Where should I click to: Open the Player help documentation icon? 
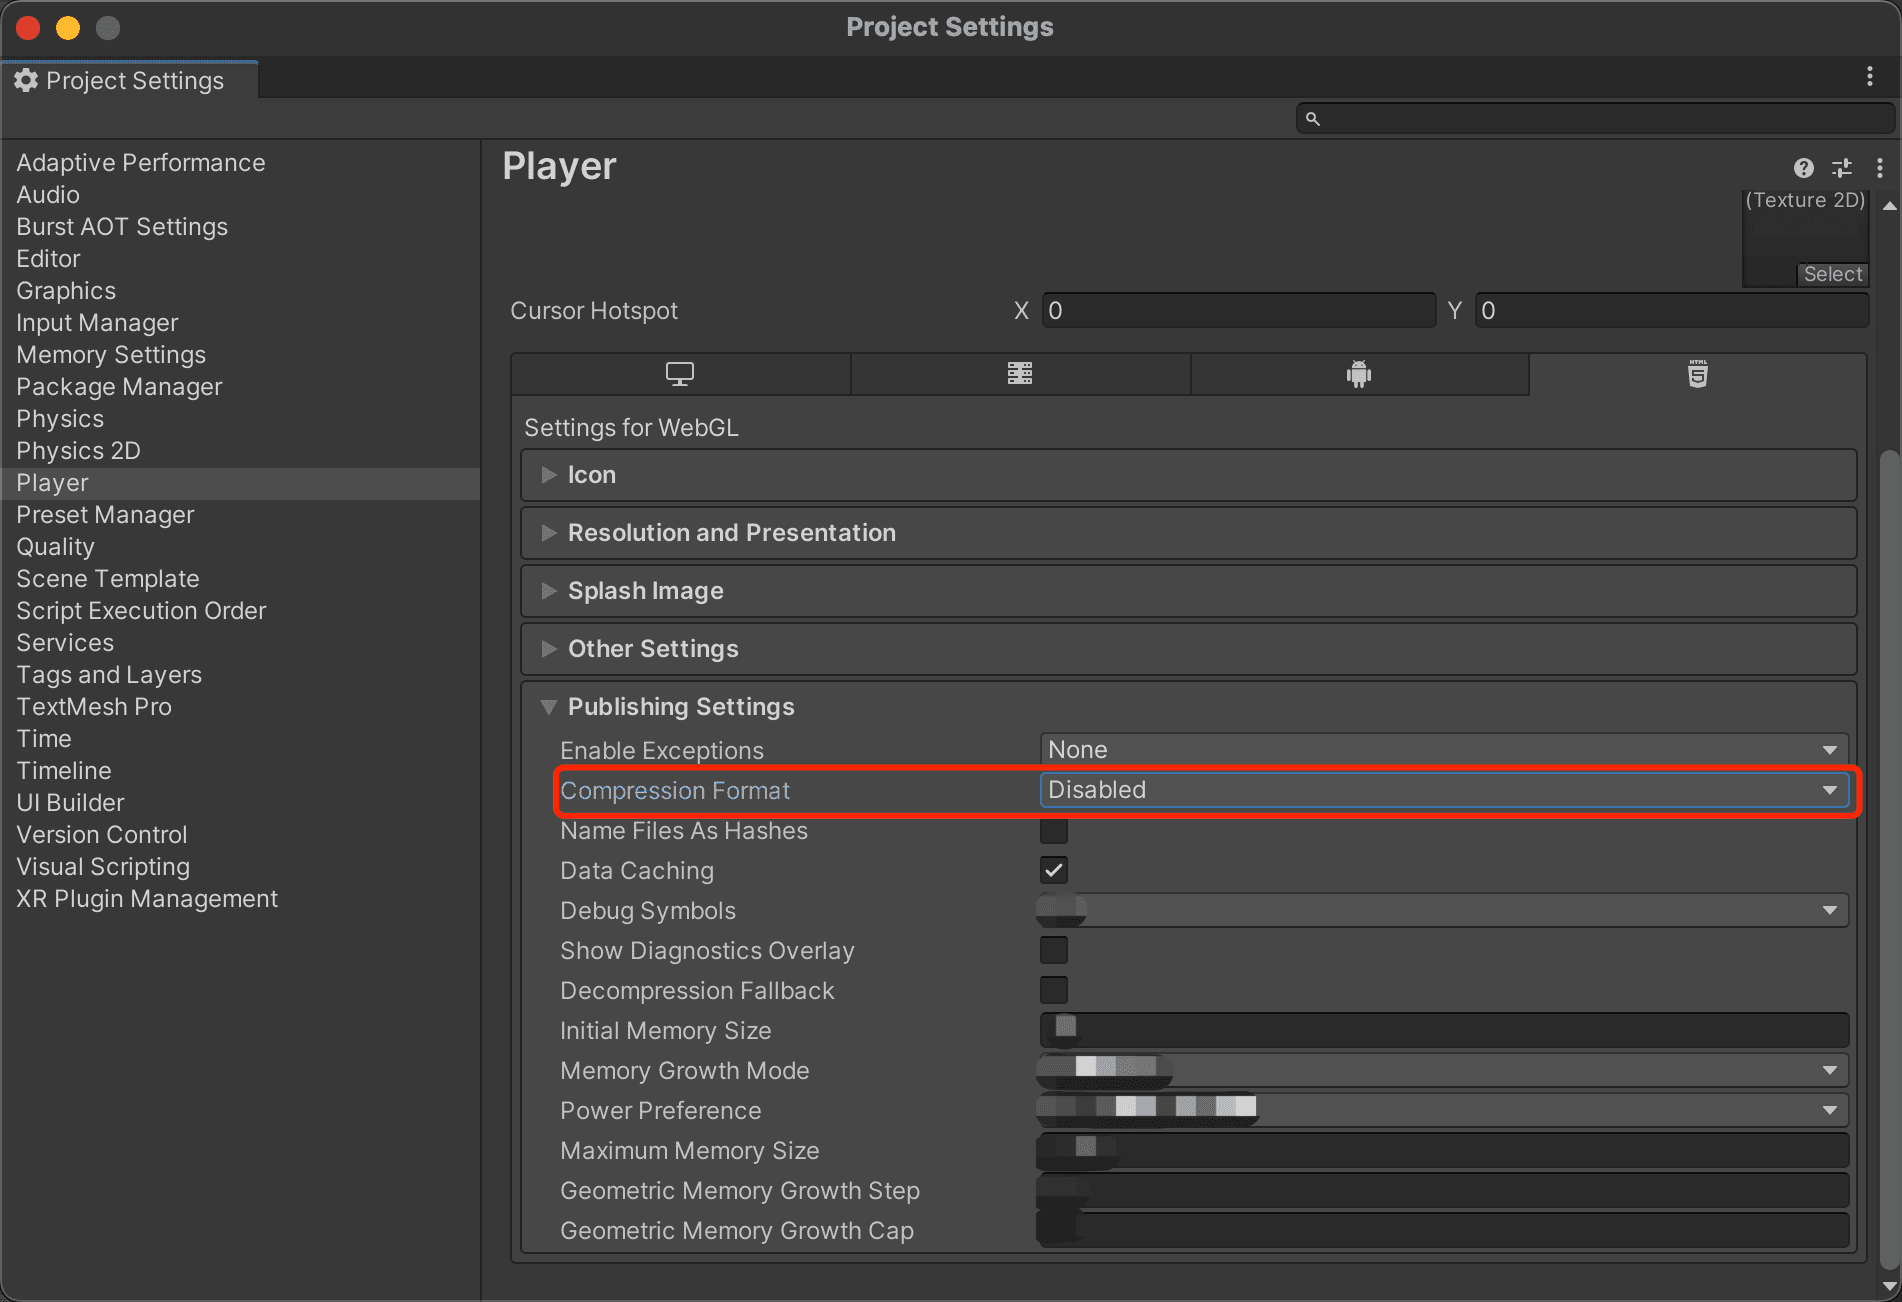(x=1803, y=168)
